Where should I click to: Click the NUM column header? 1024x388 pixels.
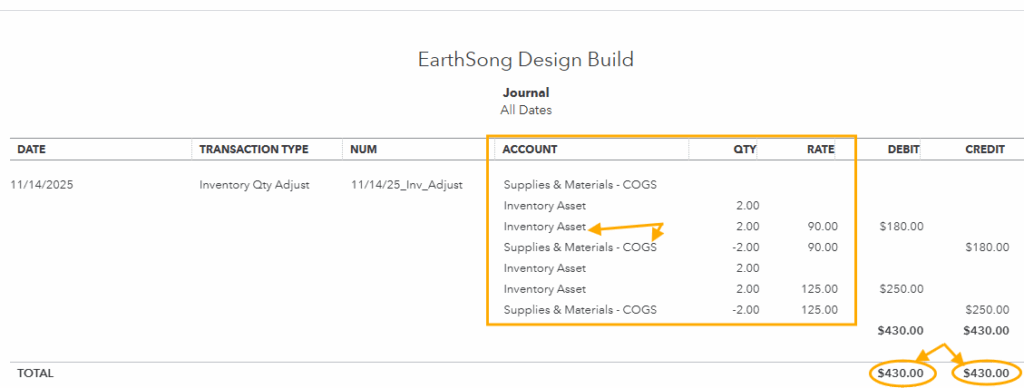coord(364,150)
